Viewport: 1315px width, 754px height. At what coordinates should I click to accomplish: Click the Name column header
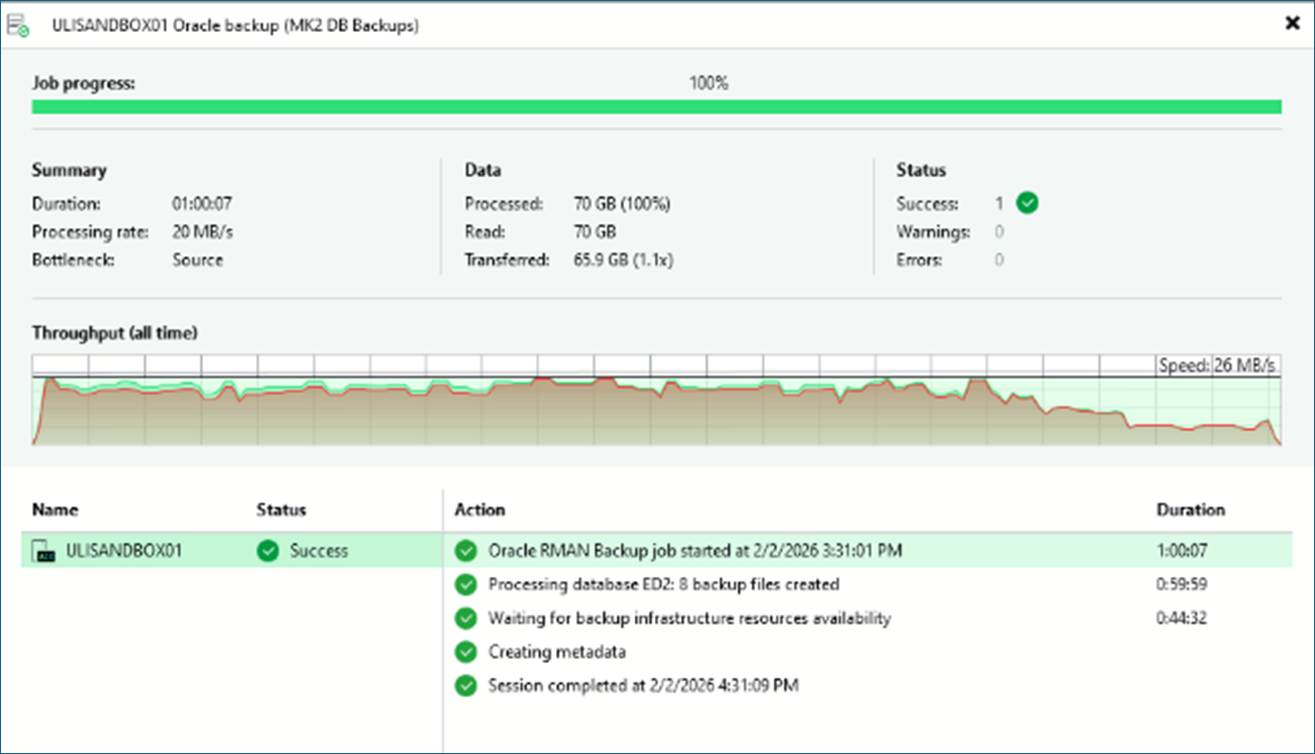[x=55, y=510]
